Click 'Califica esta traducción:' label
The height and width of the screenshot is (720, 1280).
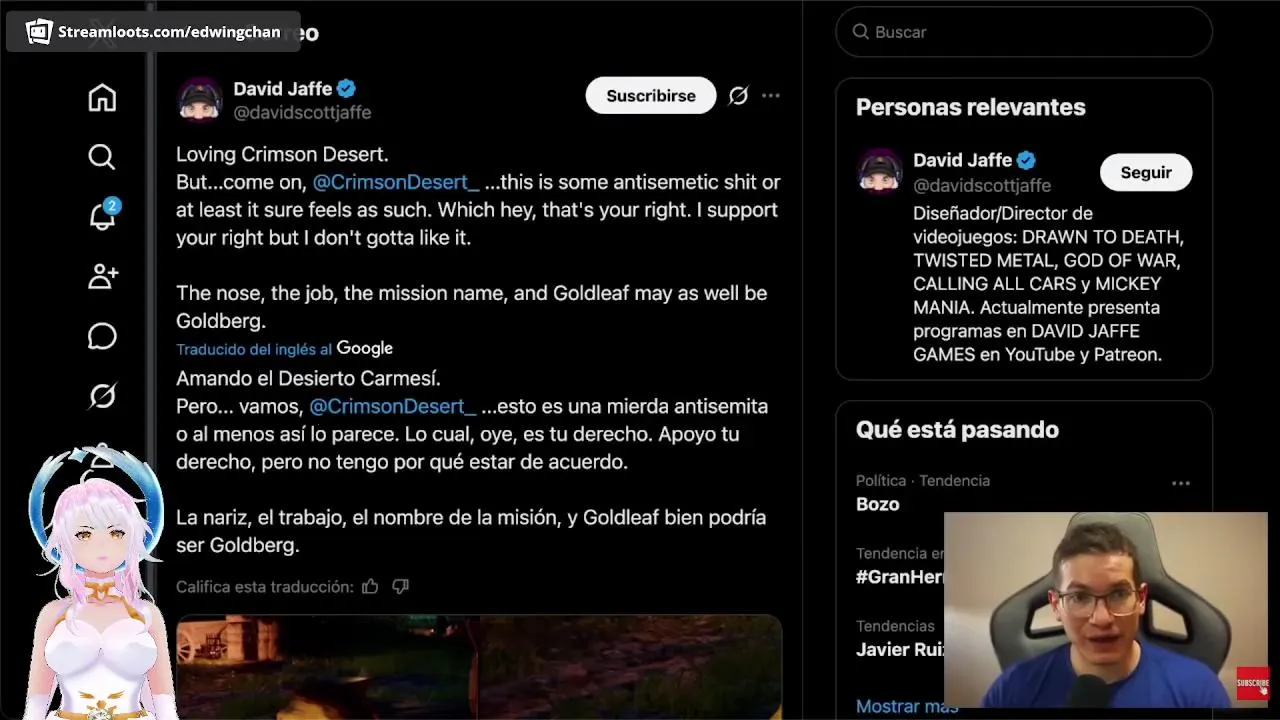pyautogui.click(x=264, y=586)
